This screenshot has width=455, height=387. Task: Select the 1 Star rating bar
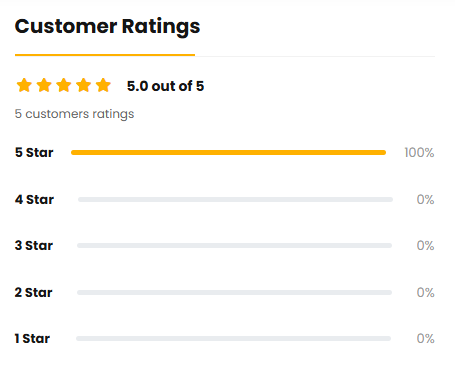[x=233, y=339]
